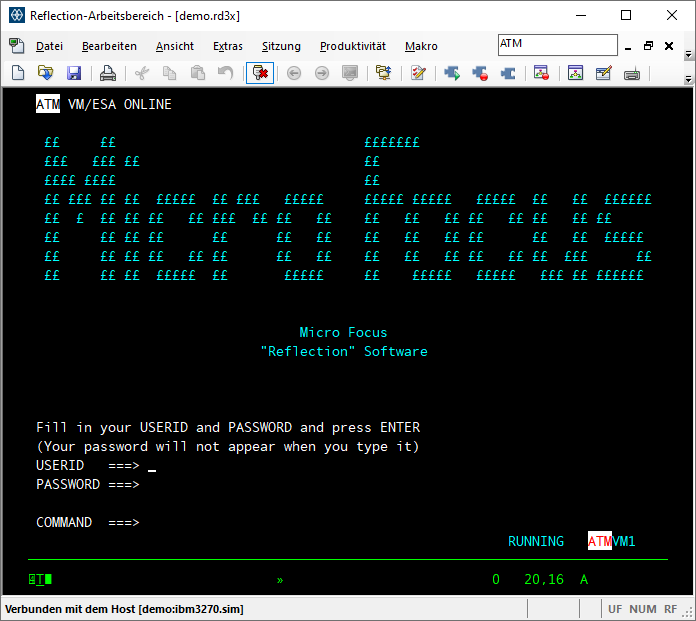Click the search box containing ATM
The width and height of the screenshot is (696, 621).
click(558, 45)
